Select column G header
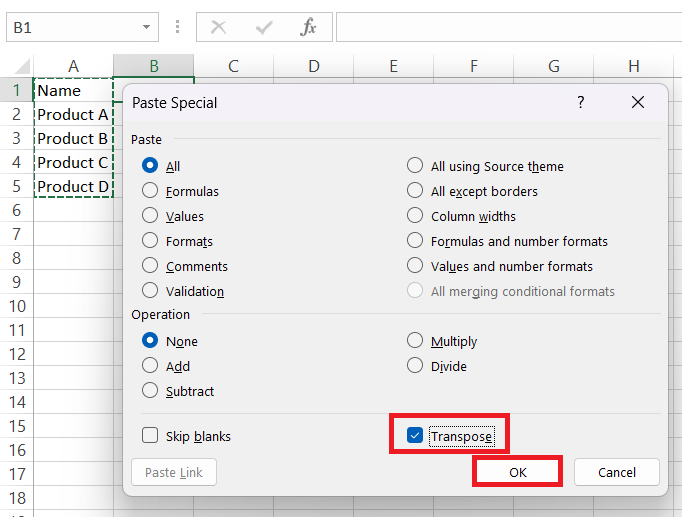 click(554, 66)
